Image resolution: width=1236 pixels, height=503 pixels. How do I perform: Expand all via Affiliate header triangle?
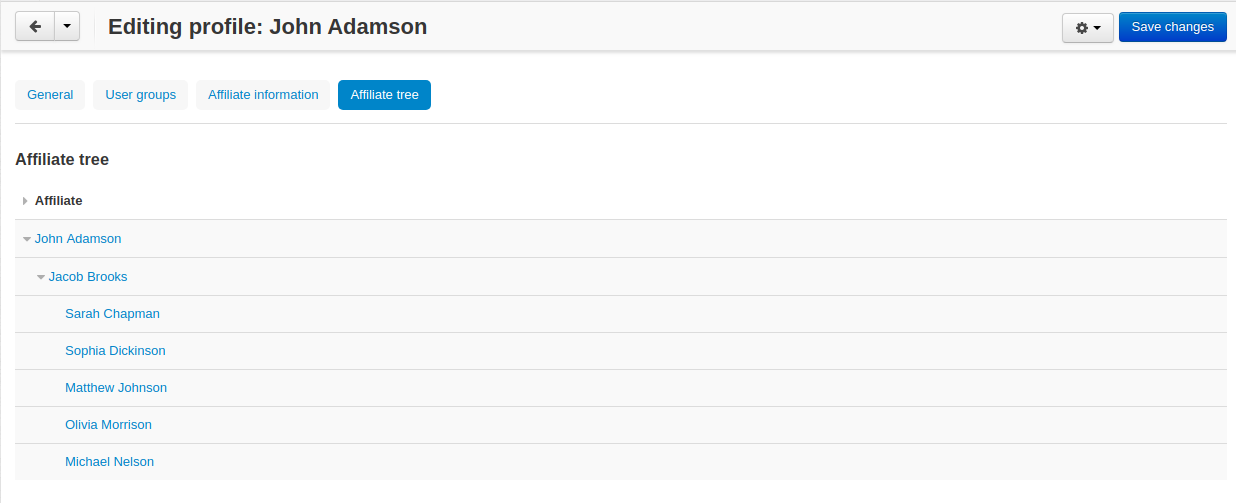coord(25,201)
